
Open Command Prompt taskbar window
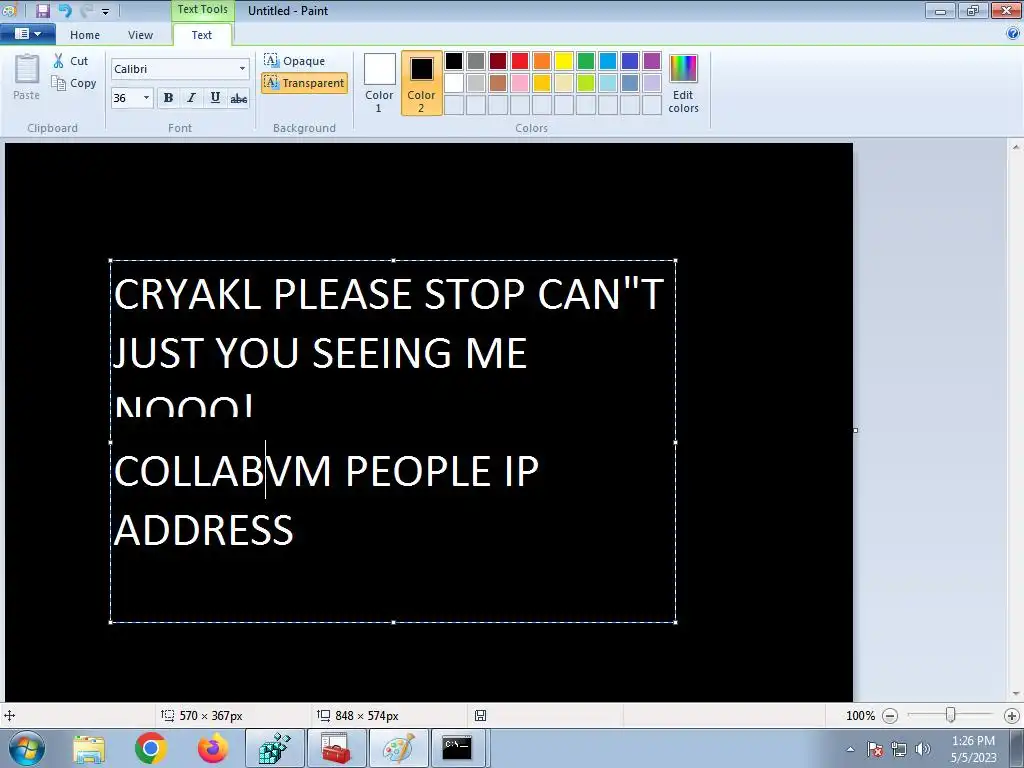457,748
